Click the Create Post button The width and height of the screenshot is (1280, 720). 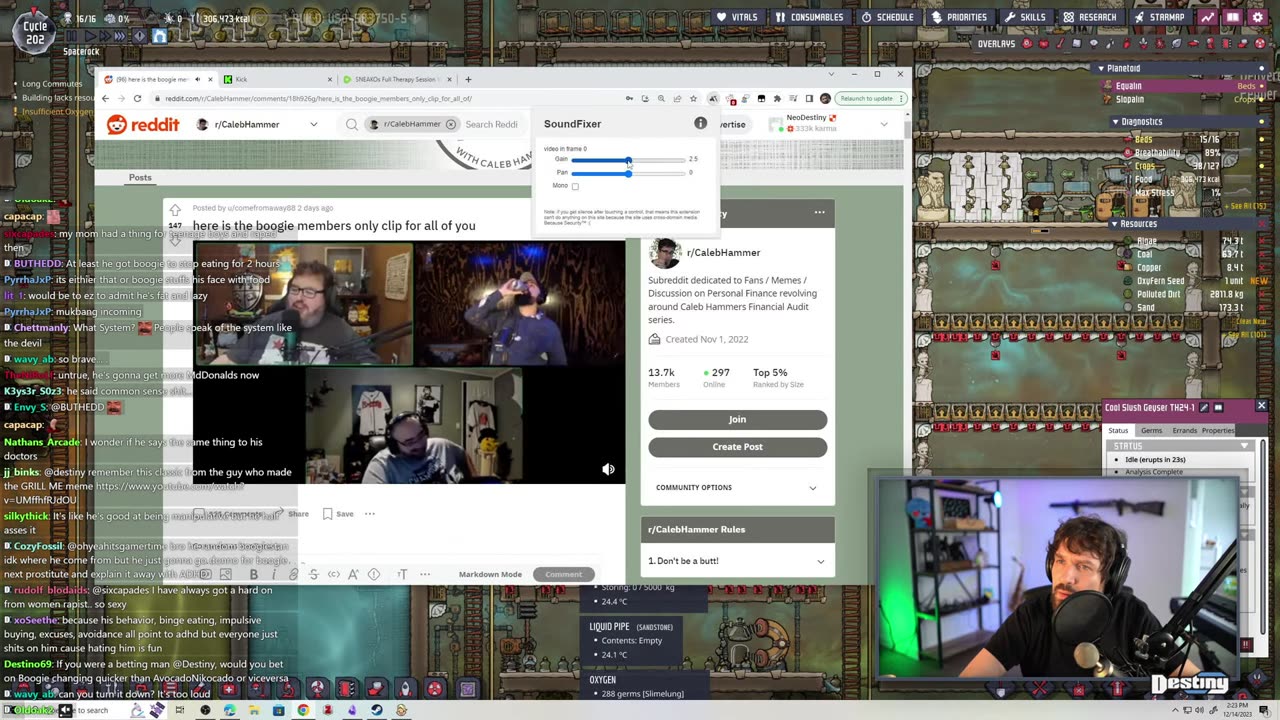click(738, 447)
